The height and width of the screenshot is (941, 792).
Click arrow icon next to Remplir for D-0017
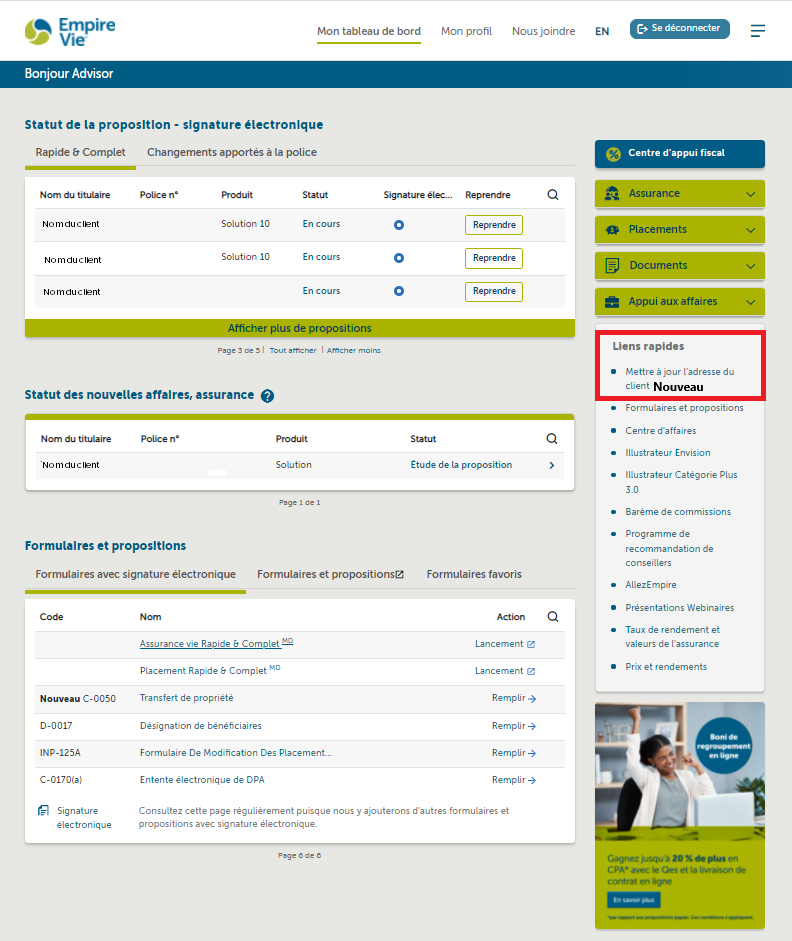pyautogui.click(x=532, y=726)
